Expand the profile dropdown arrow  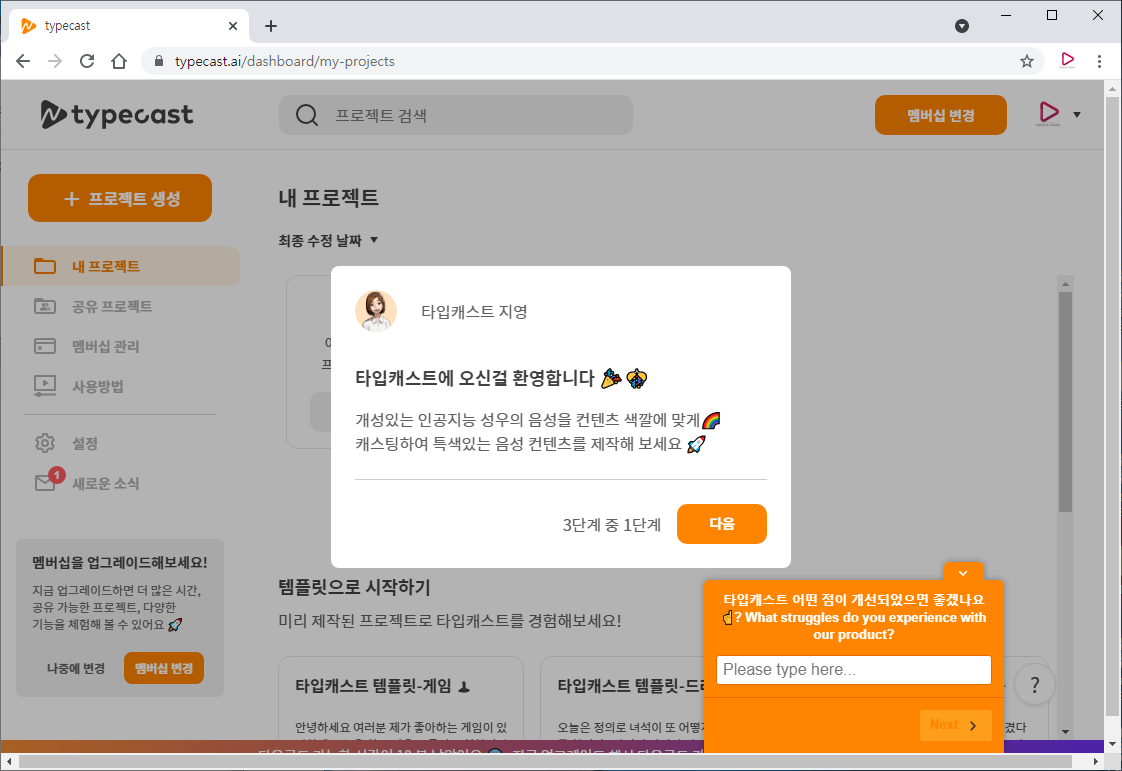(x=1077, y=115)
